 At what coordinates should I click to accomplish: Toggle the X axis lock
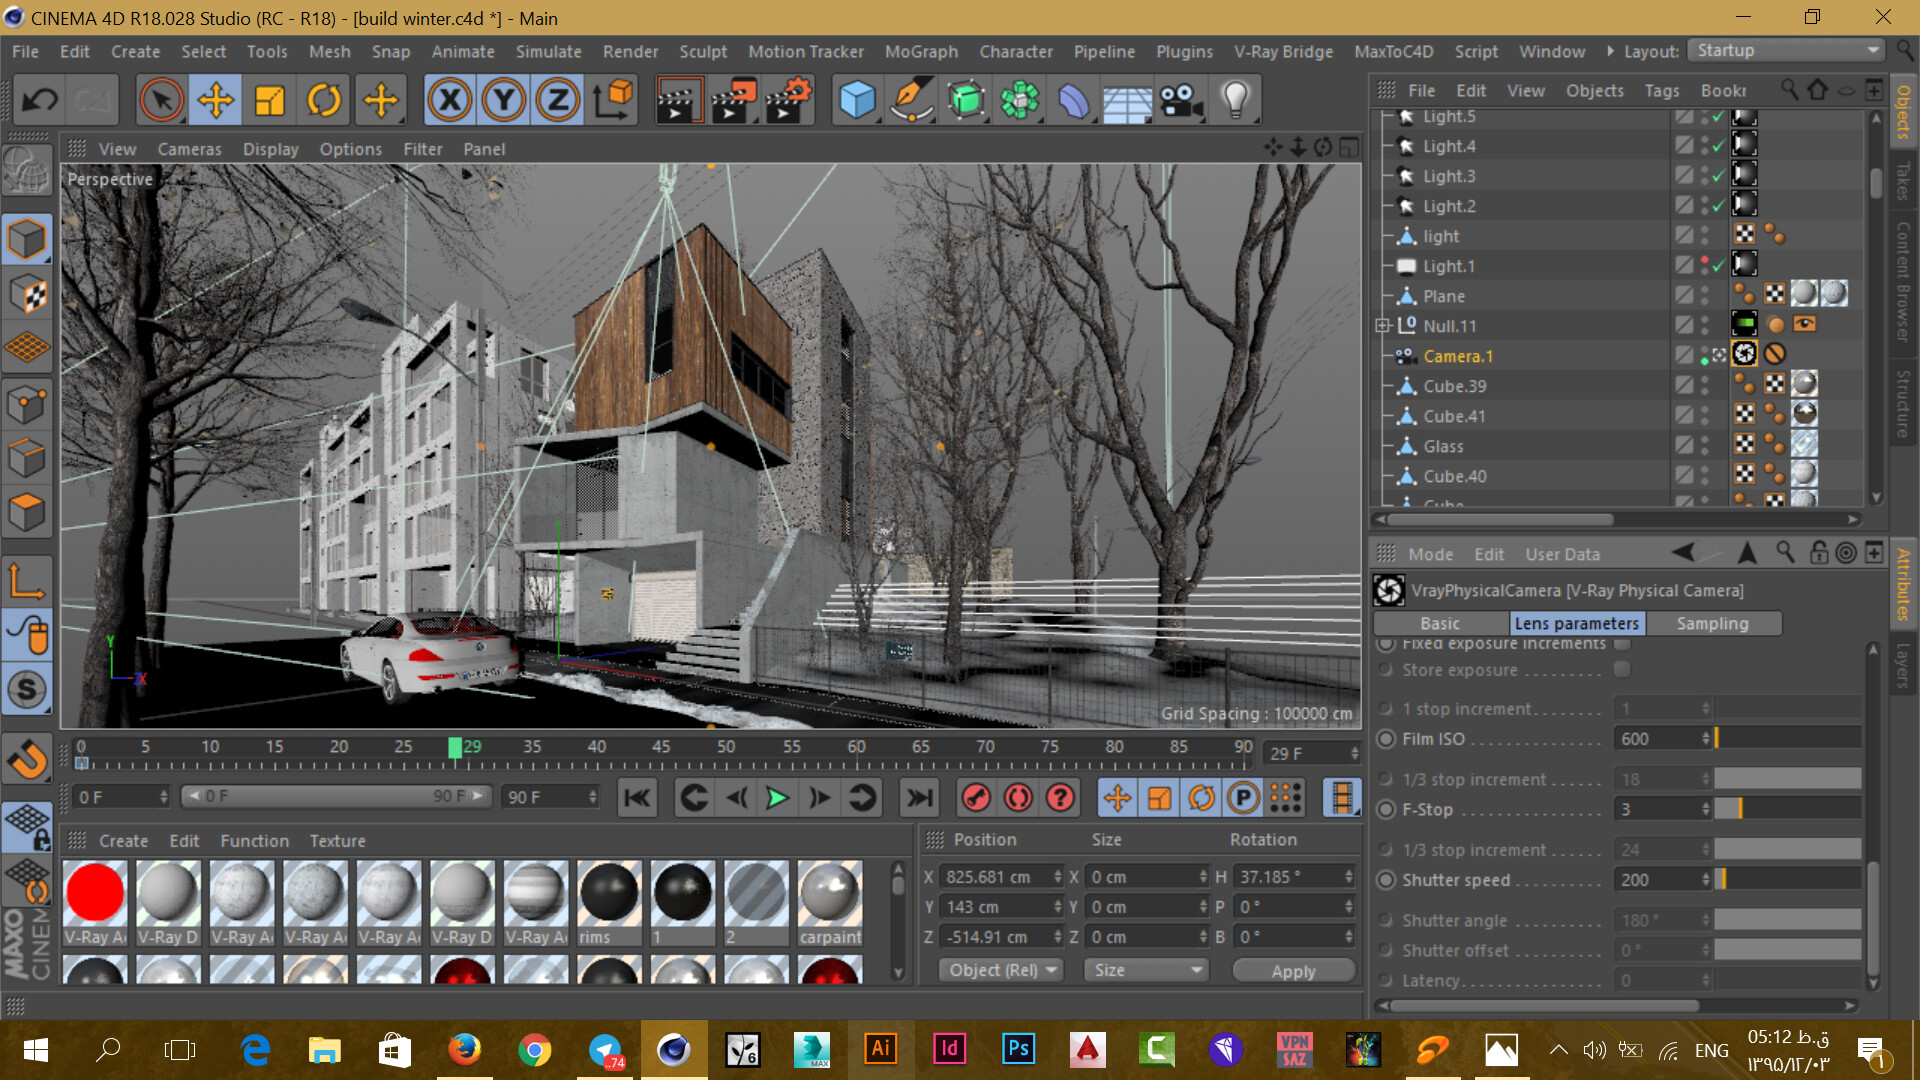point(450,100)
